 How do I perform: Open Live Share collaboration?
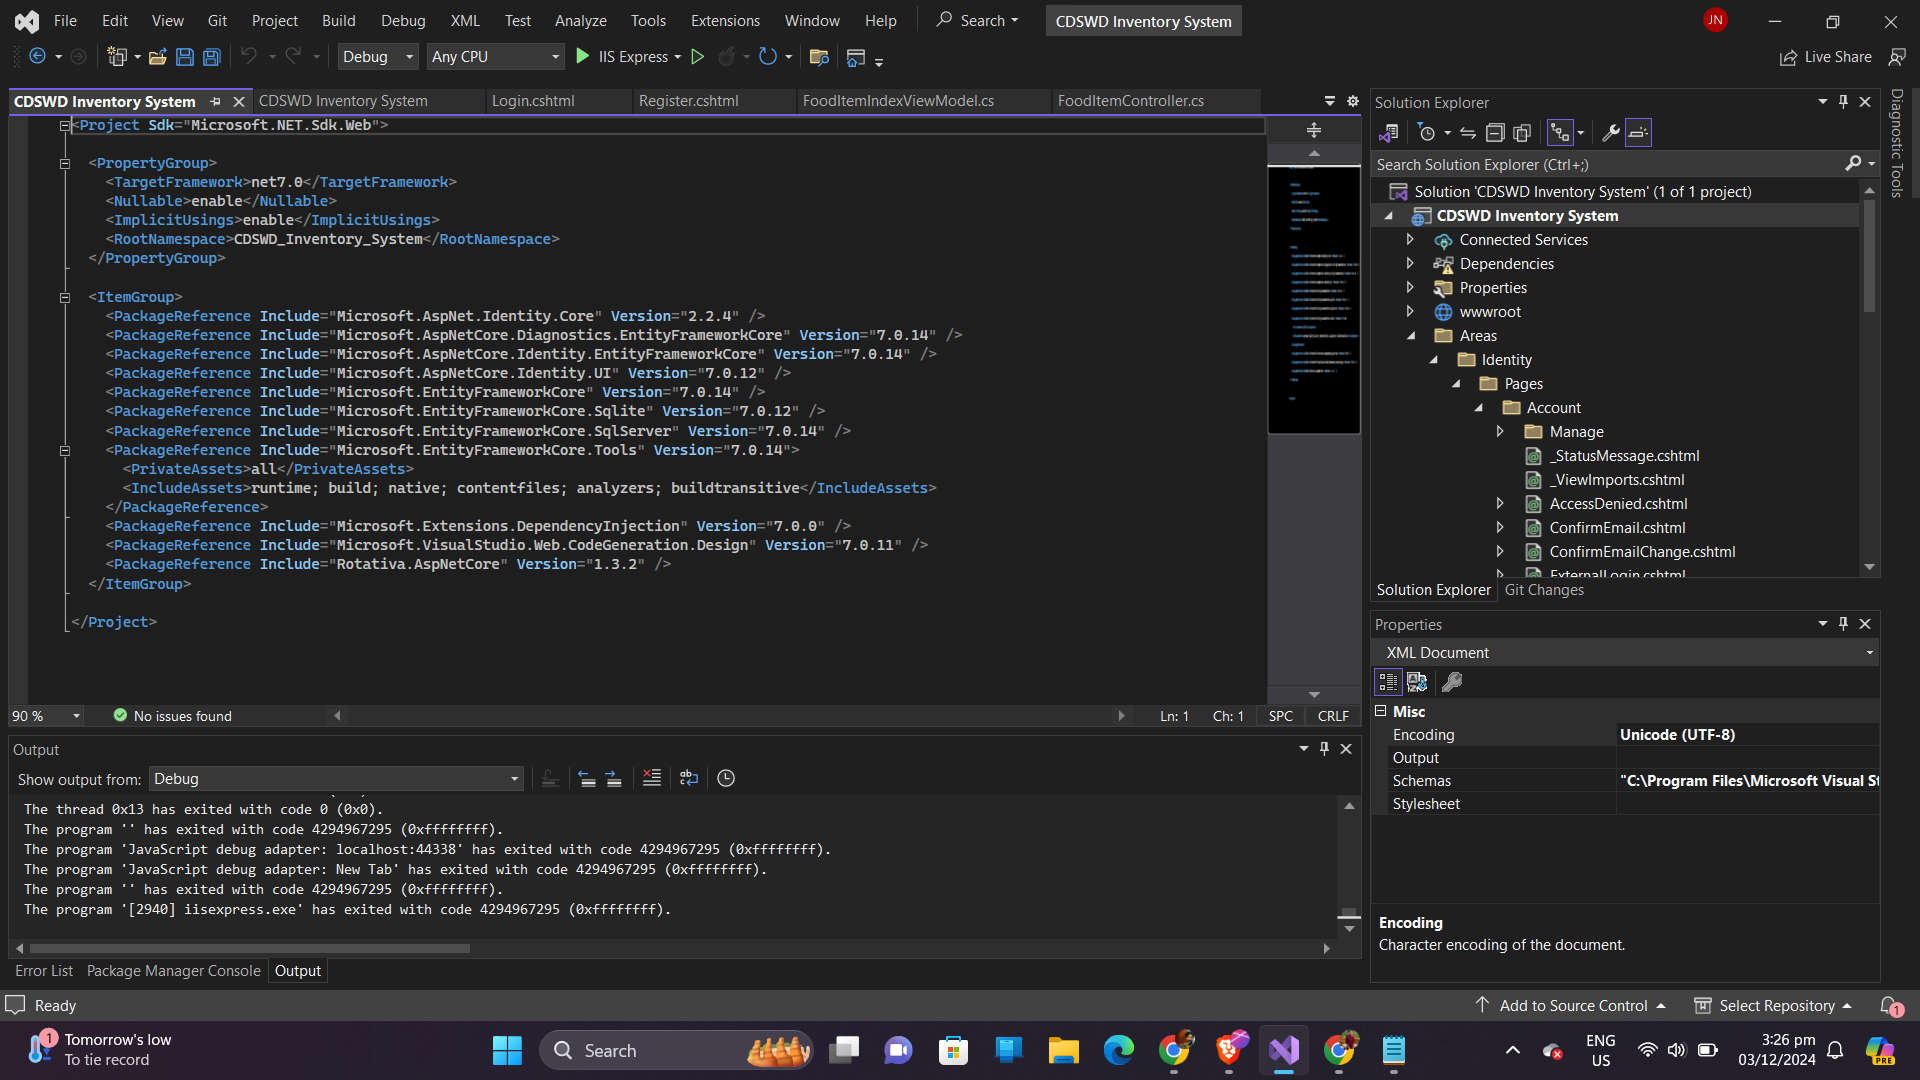(1826, 57)
